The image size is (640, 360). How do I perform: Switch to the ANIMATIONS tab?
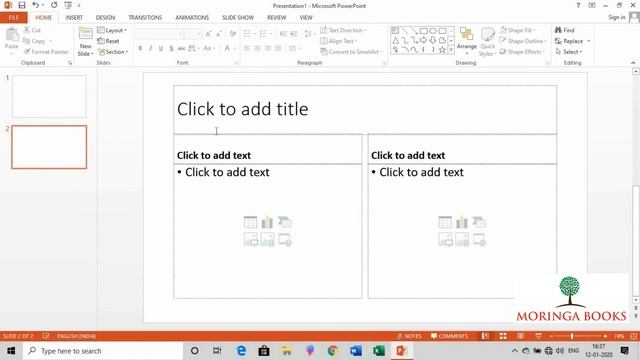click(x=192, y=18)
